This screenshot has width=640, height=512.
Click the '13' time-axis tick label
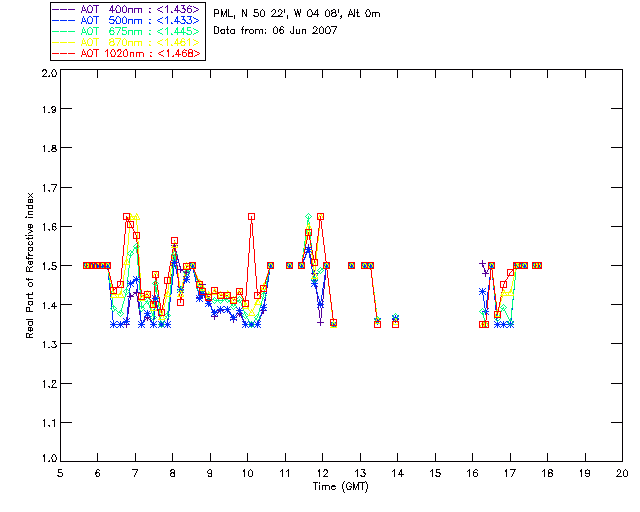pos(360,473)
